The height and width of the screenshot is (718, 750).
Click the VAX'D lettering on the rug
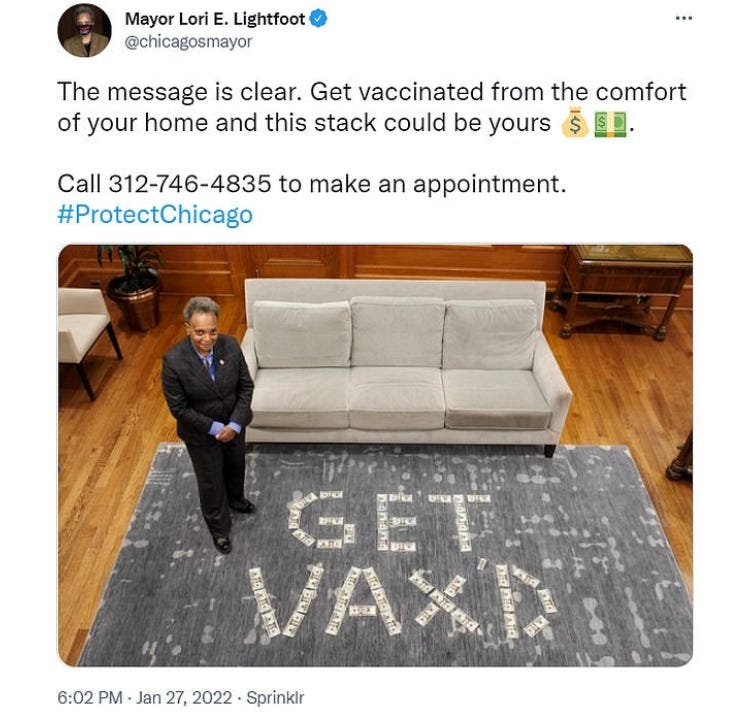coord(402,599)
